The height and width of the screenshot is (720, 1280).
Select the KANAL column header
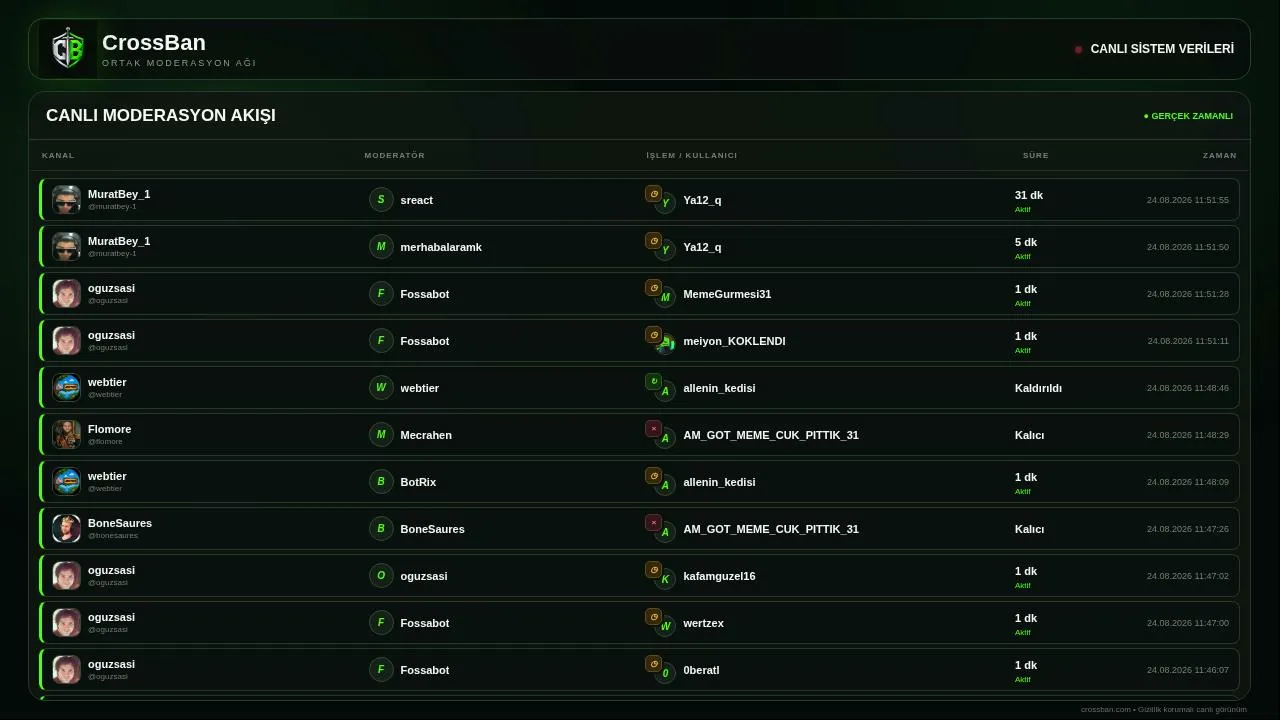click(58, 155)
